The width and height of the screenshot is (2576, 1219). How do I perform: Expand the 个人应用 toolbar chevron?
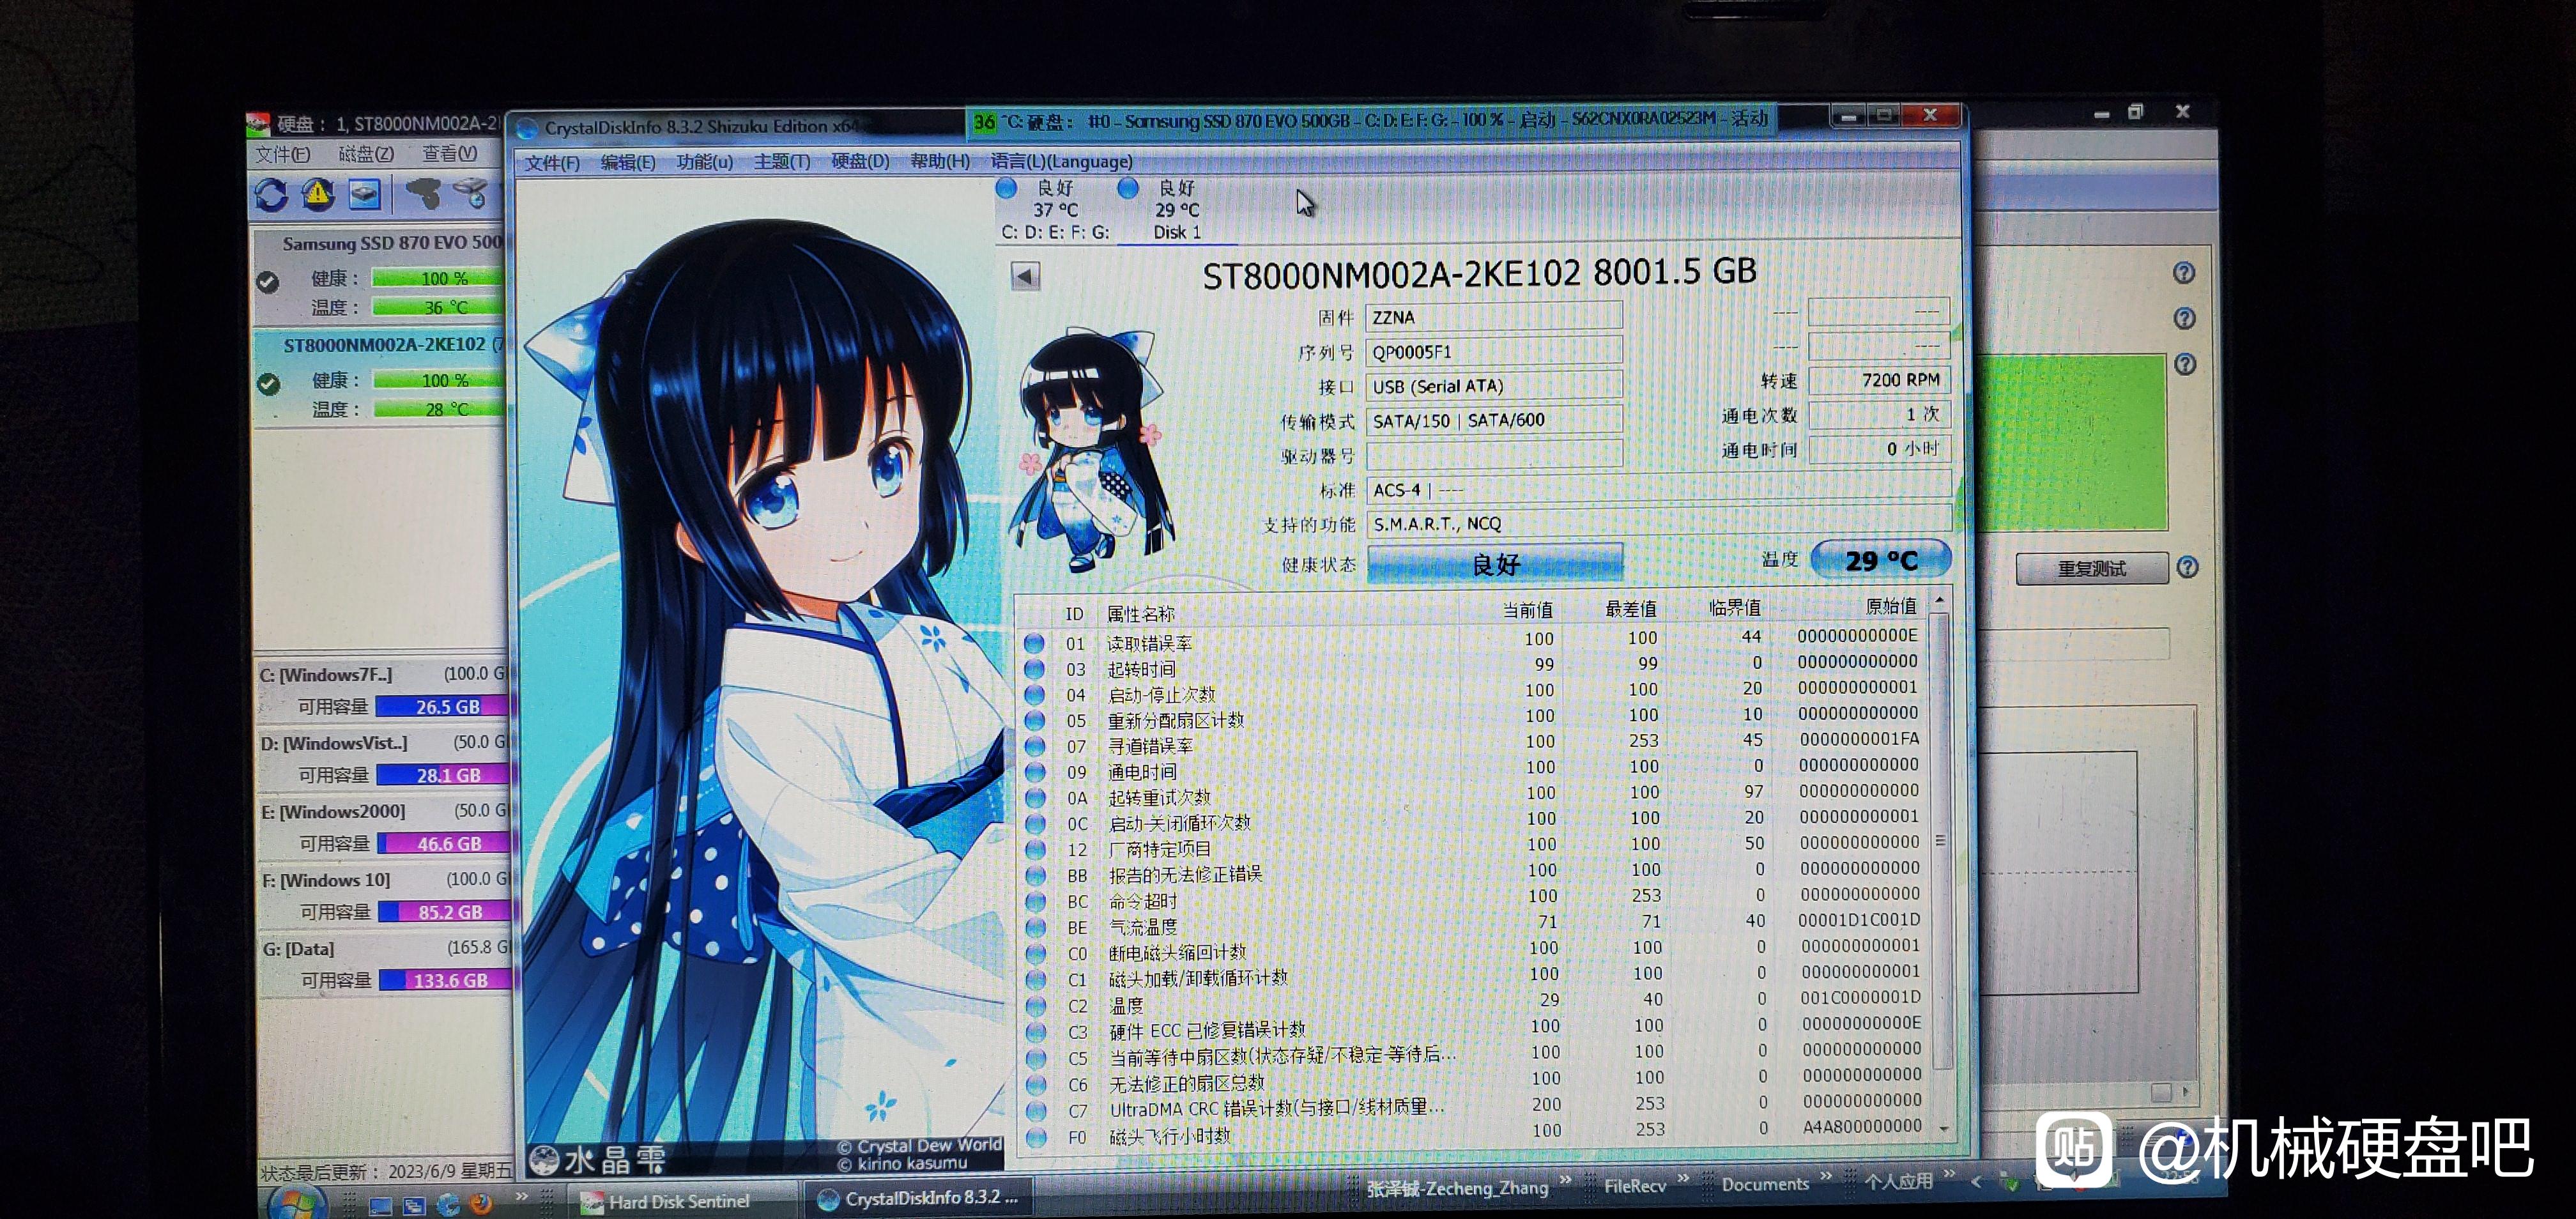(1949, 1173)
